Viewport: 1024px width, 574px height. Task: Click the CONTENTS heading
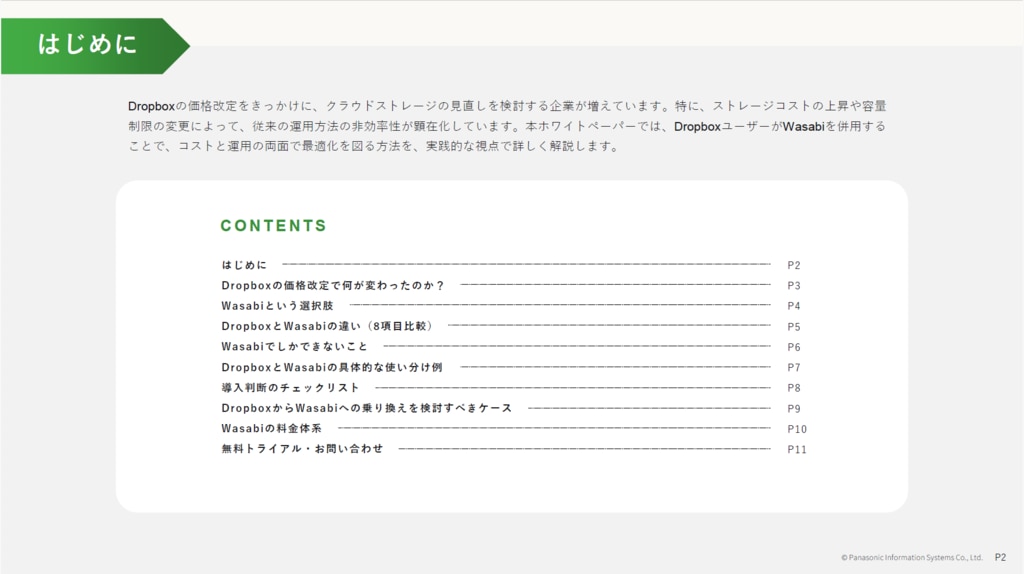pos(274,226)
